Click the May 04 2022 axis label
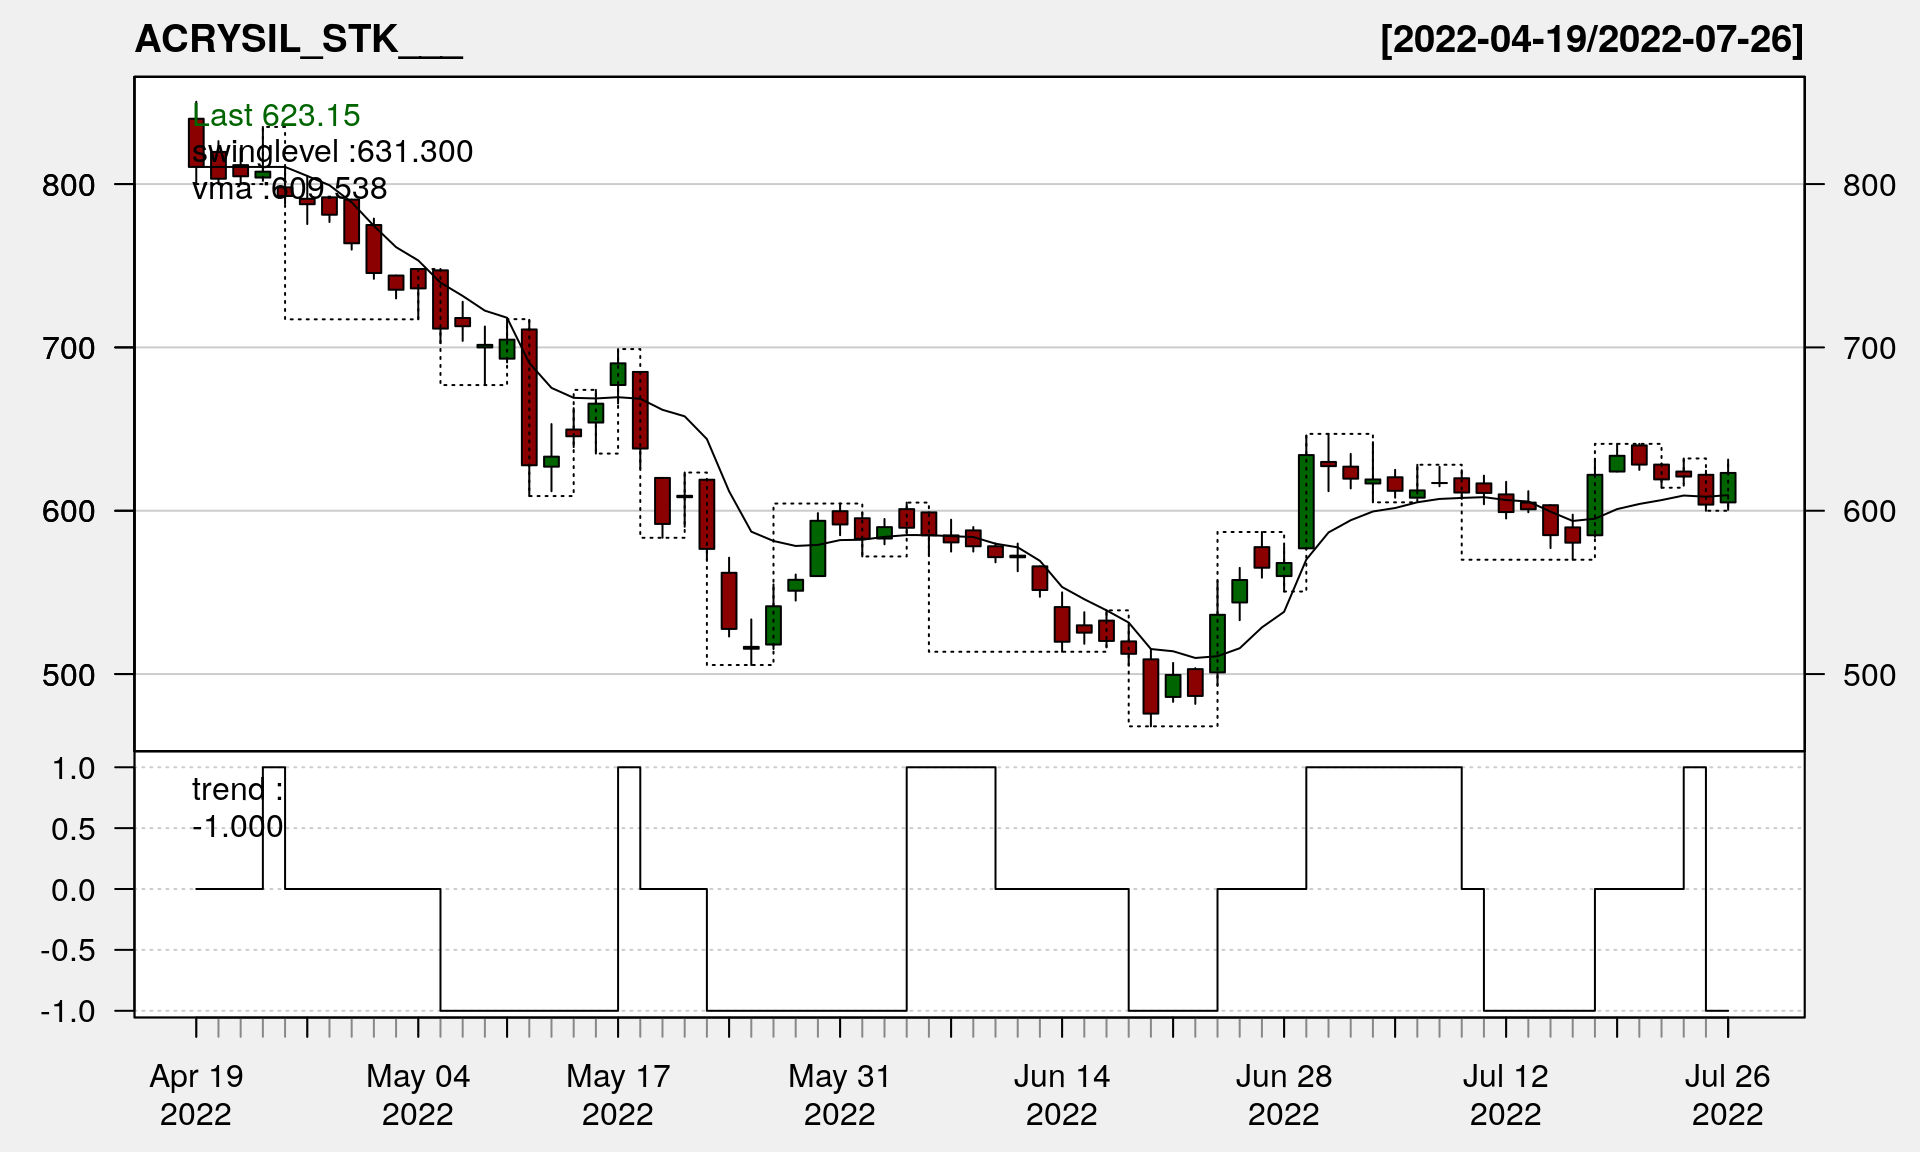Viewport: 1920px width, 1152px height. [x=418, y=1094]
